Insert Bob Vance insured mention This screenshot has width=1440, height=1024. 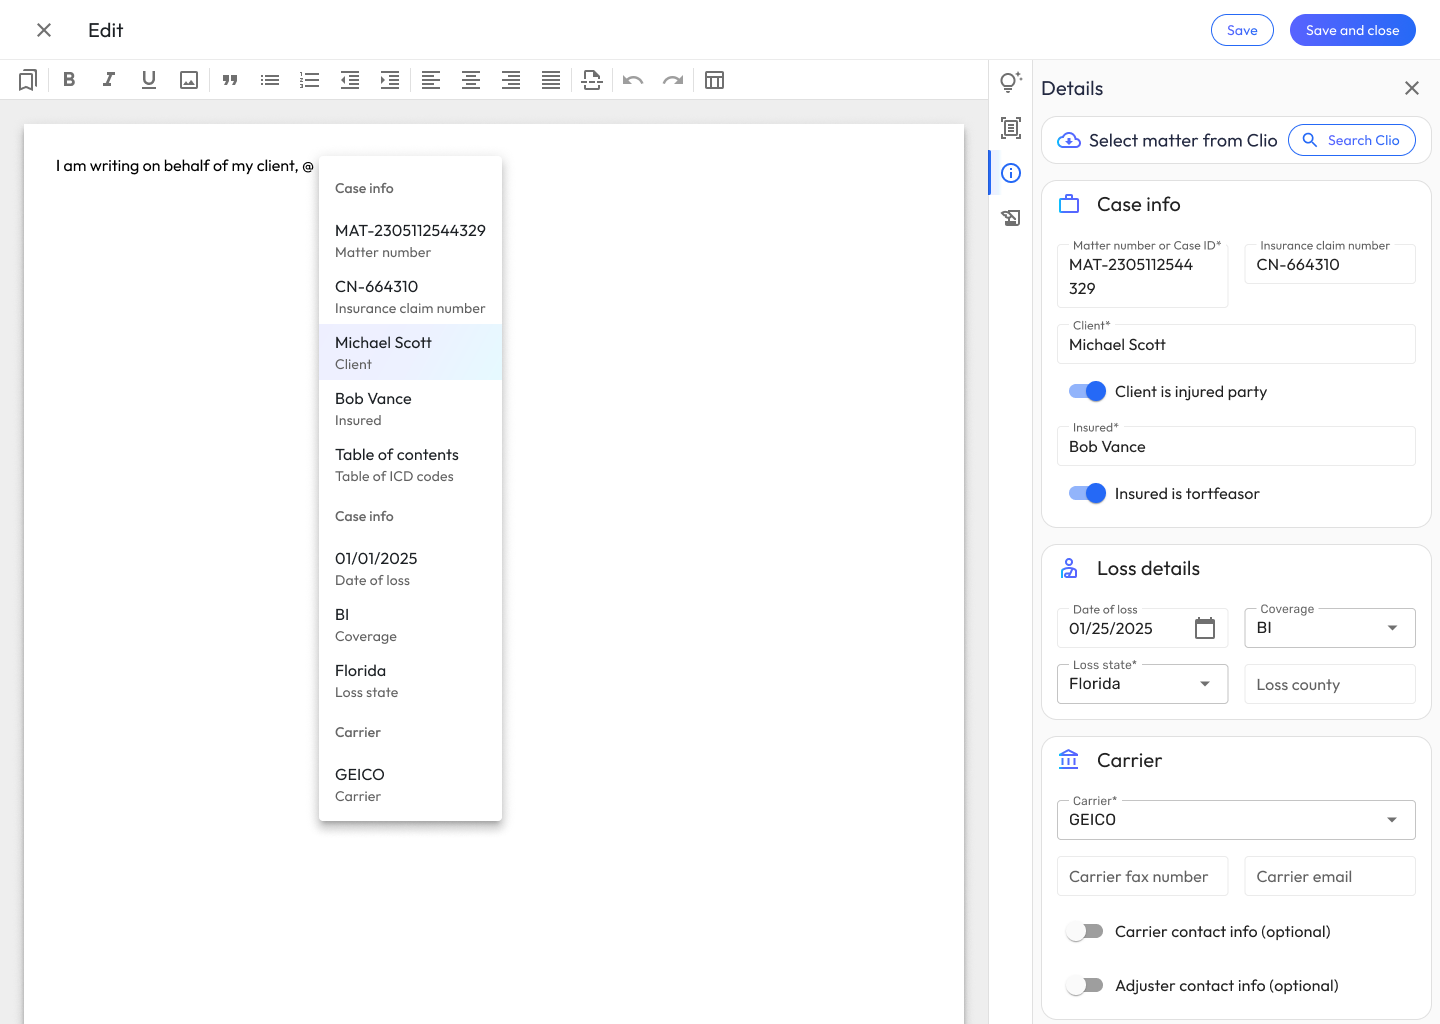410,408
